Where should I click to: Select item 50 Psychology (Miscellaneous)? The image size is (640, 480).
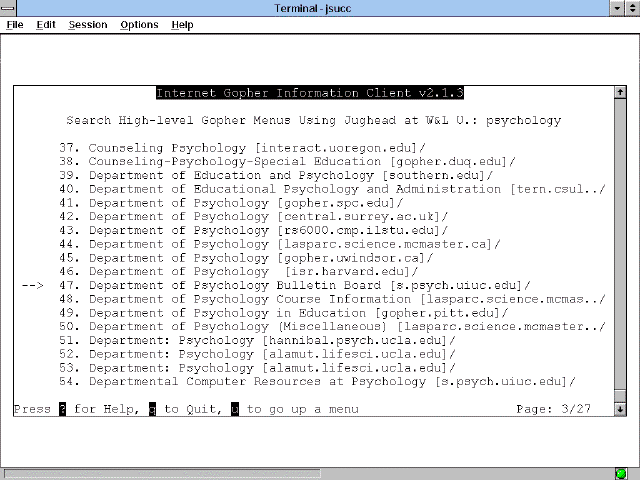[332, 327]
